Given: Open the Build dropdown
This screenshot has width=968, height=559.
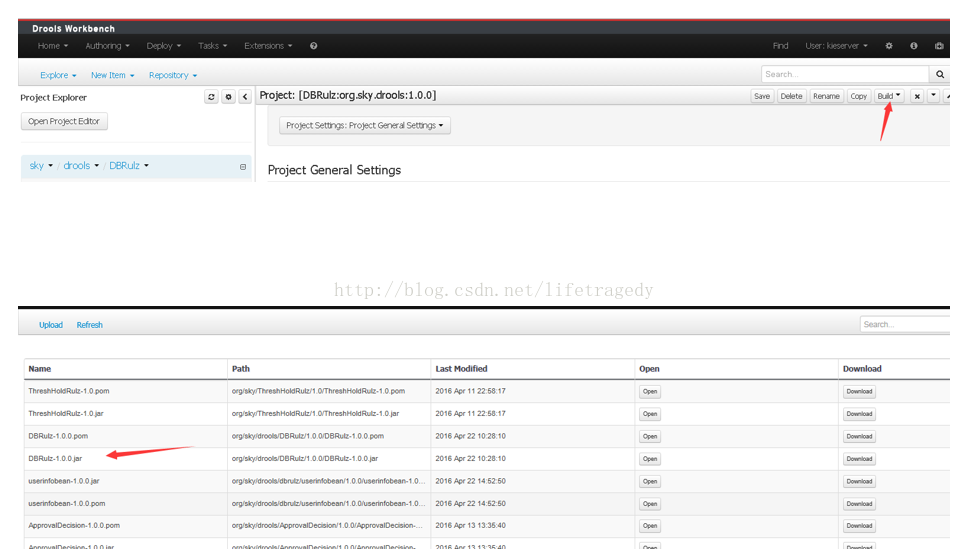Looking at the screenshot, I should click(x=889, y=96).
